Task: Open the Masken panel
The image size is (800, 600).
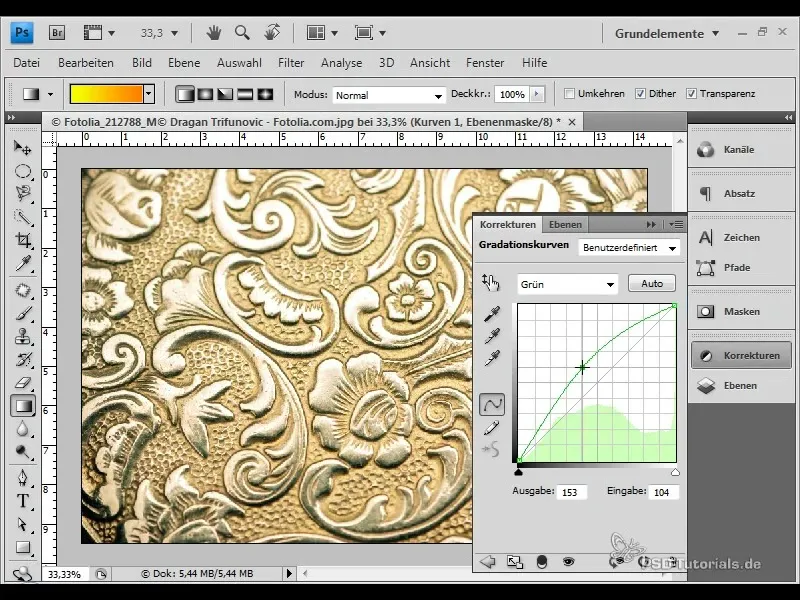Action: click(x=741, y=312)
